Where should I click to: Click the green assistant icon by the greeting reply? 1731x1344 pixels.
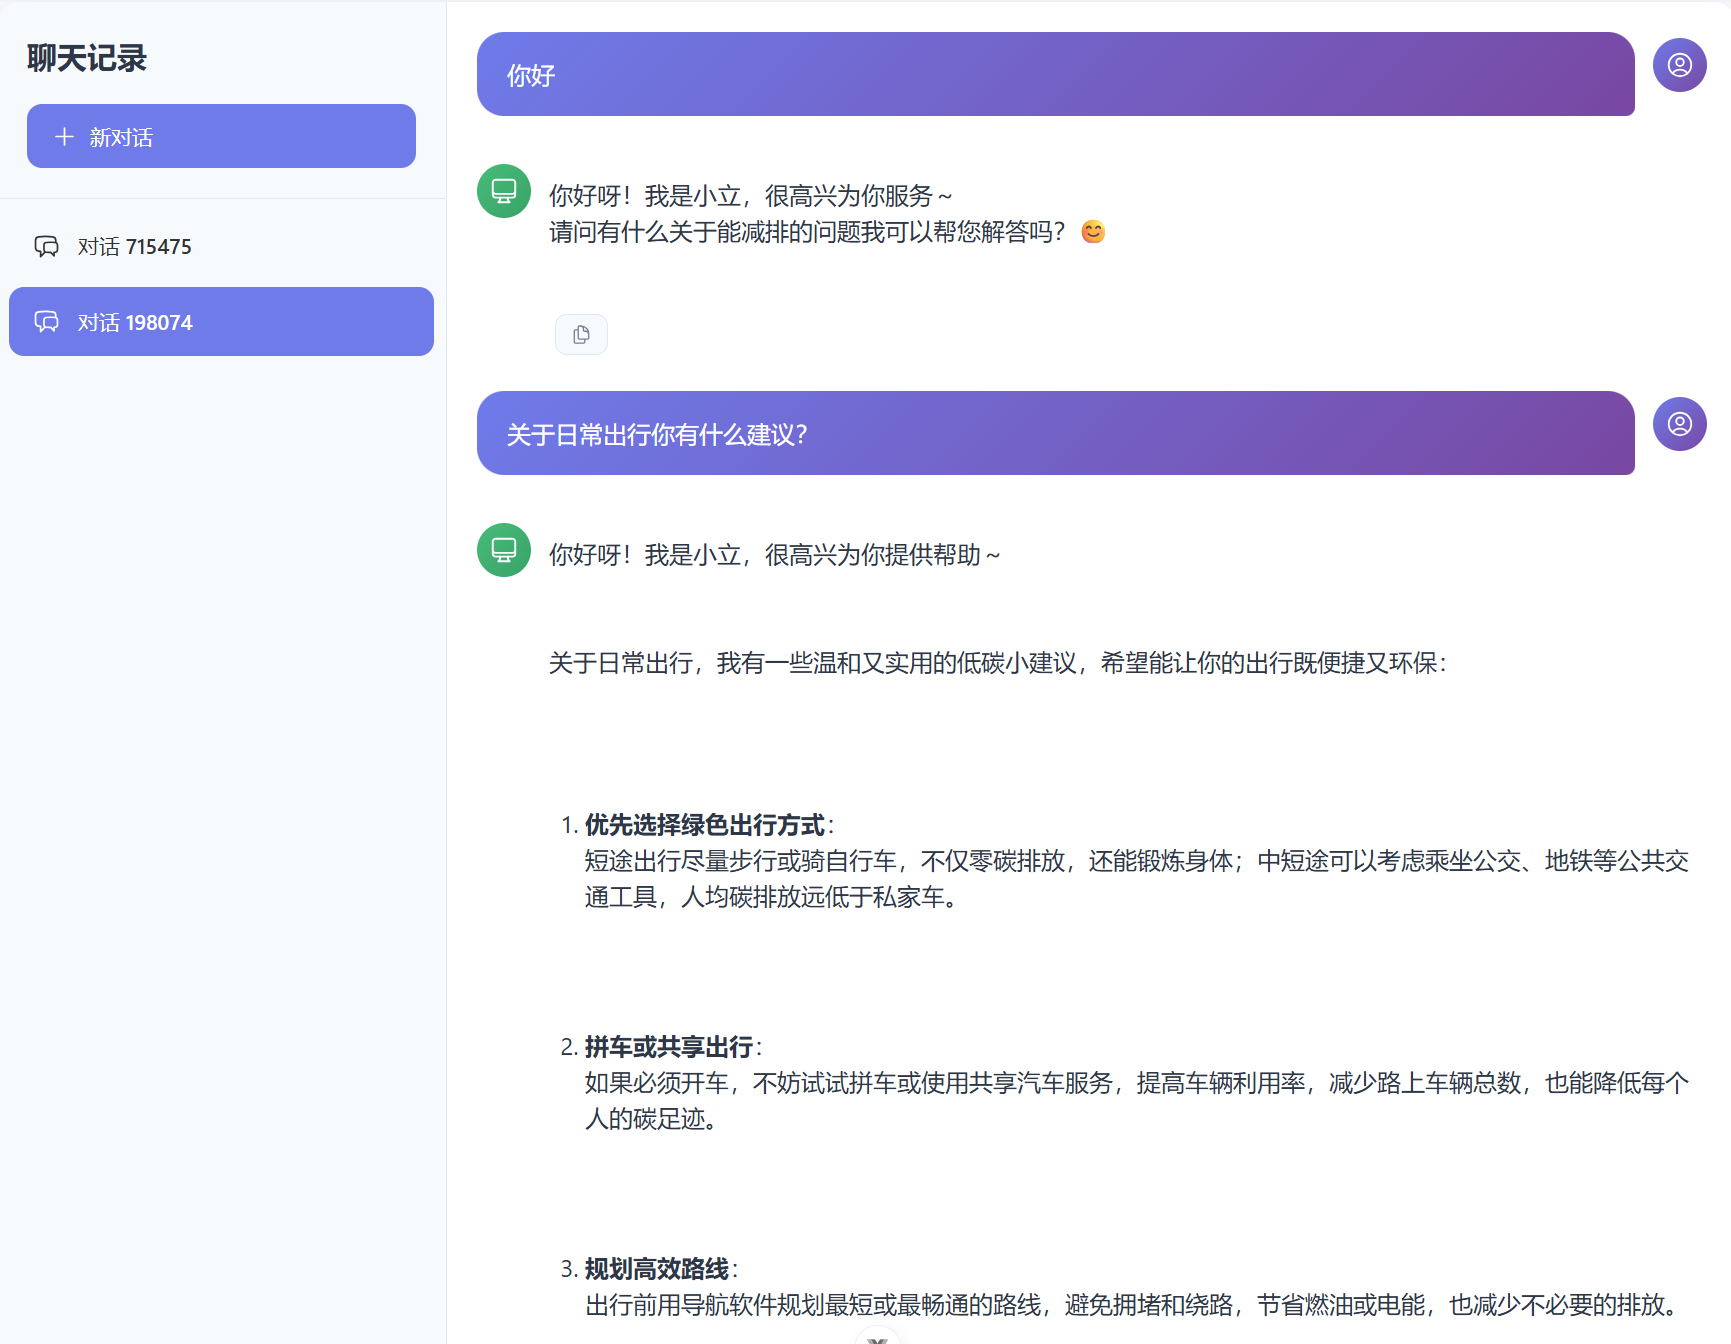click(503, 190)
